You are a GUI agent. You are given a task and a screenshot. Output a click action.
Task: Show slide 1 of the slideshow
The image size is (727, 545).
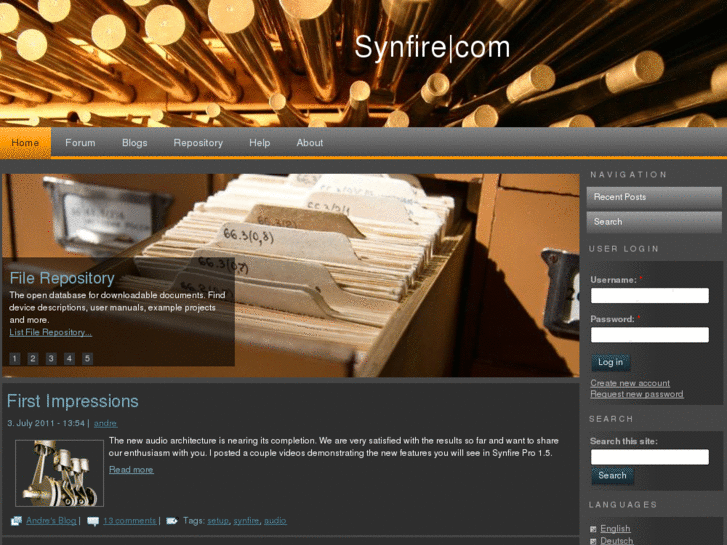15,359
